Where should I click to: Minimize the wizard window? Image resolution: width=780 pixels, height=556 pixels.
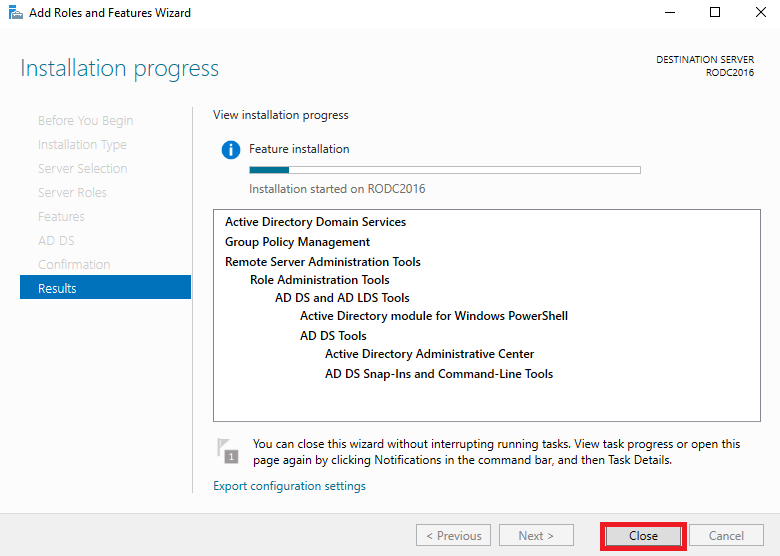click(670, 12)
